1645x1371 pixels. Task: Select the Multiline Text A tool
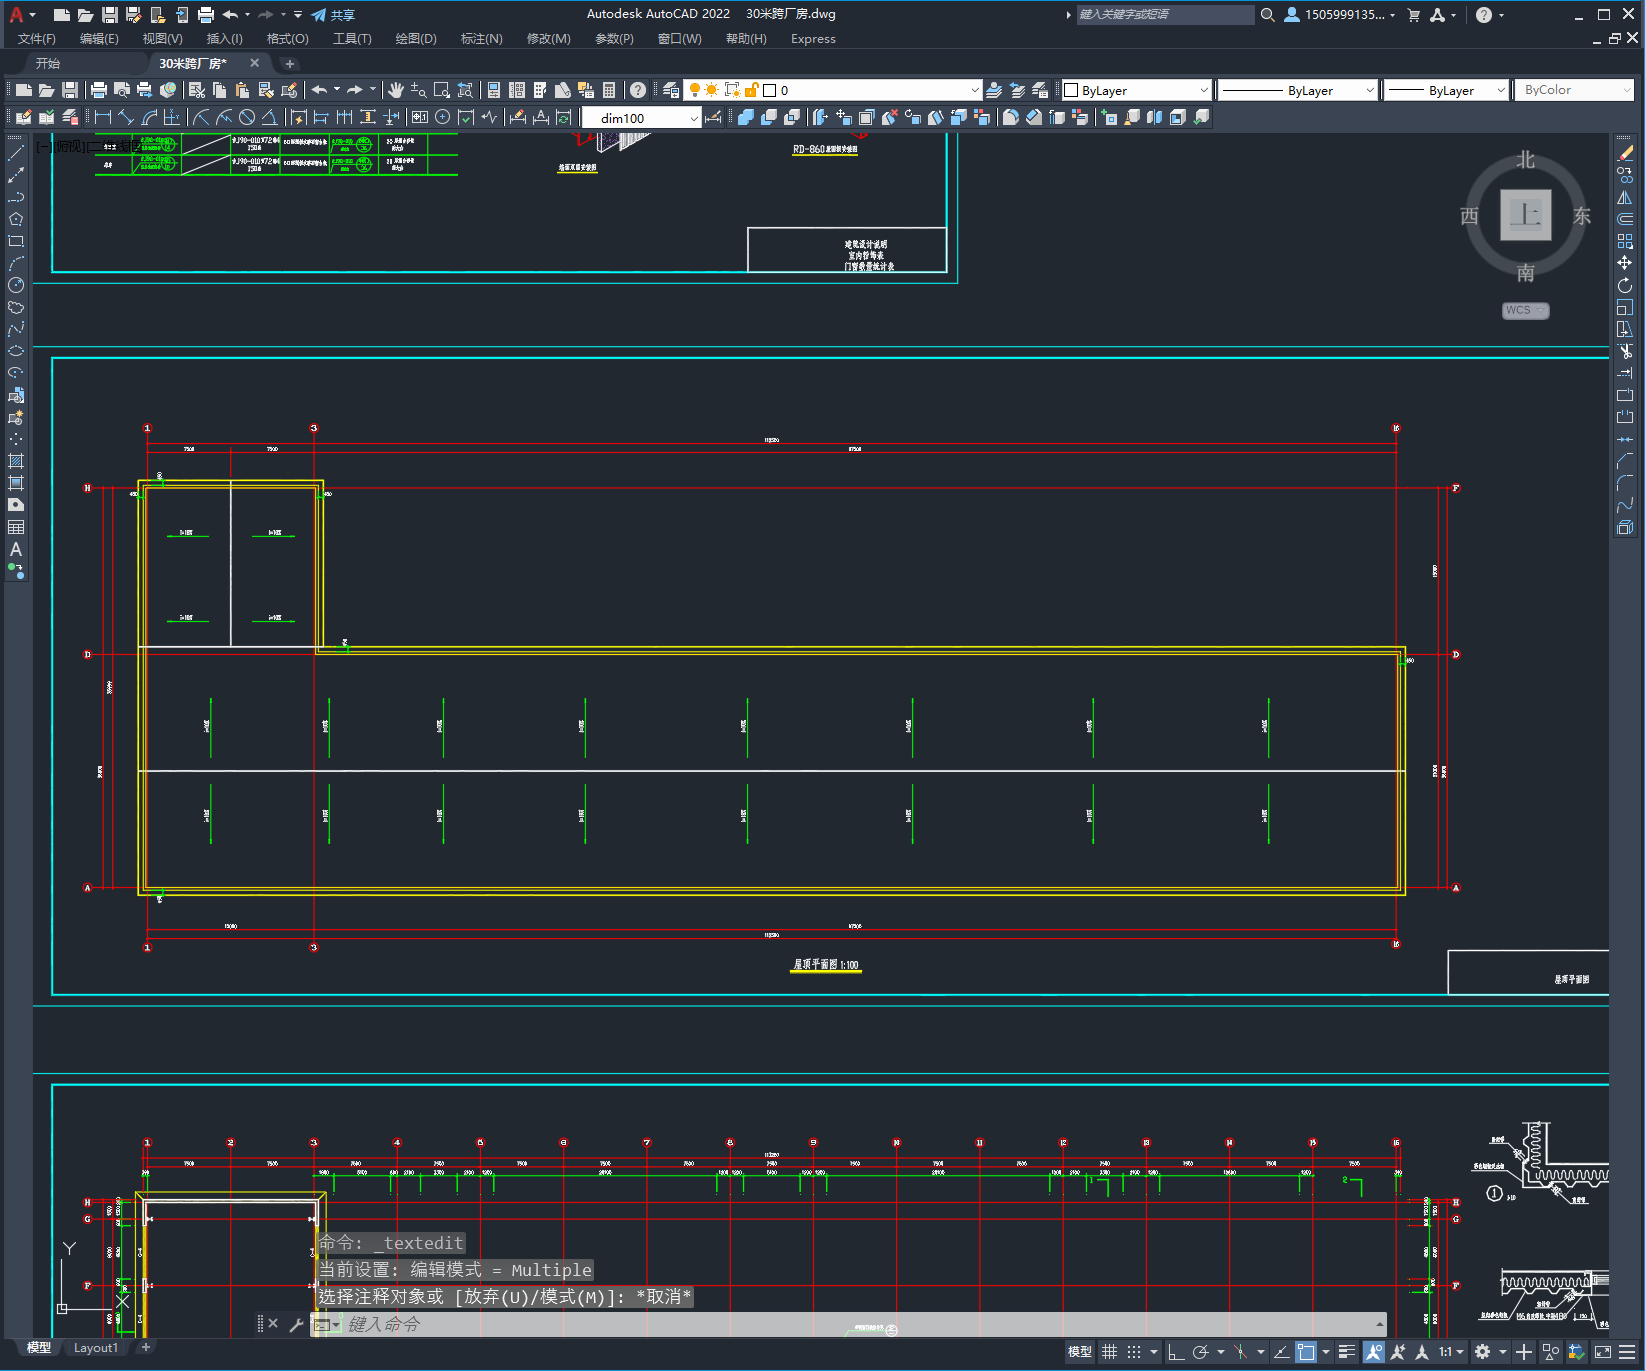(x=16, y=549)
